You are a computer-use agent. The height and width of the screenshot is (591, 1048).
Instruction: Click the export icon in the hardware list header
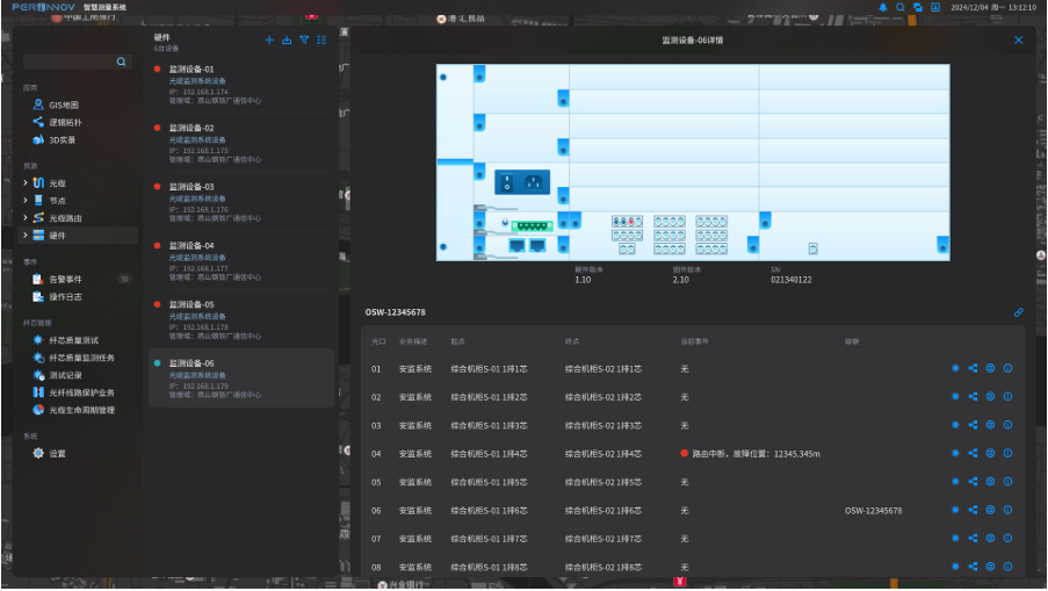tap(287, 40)
